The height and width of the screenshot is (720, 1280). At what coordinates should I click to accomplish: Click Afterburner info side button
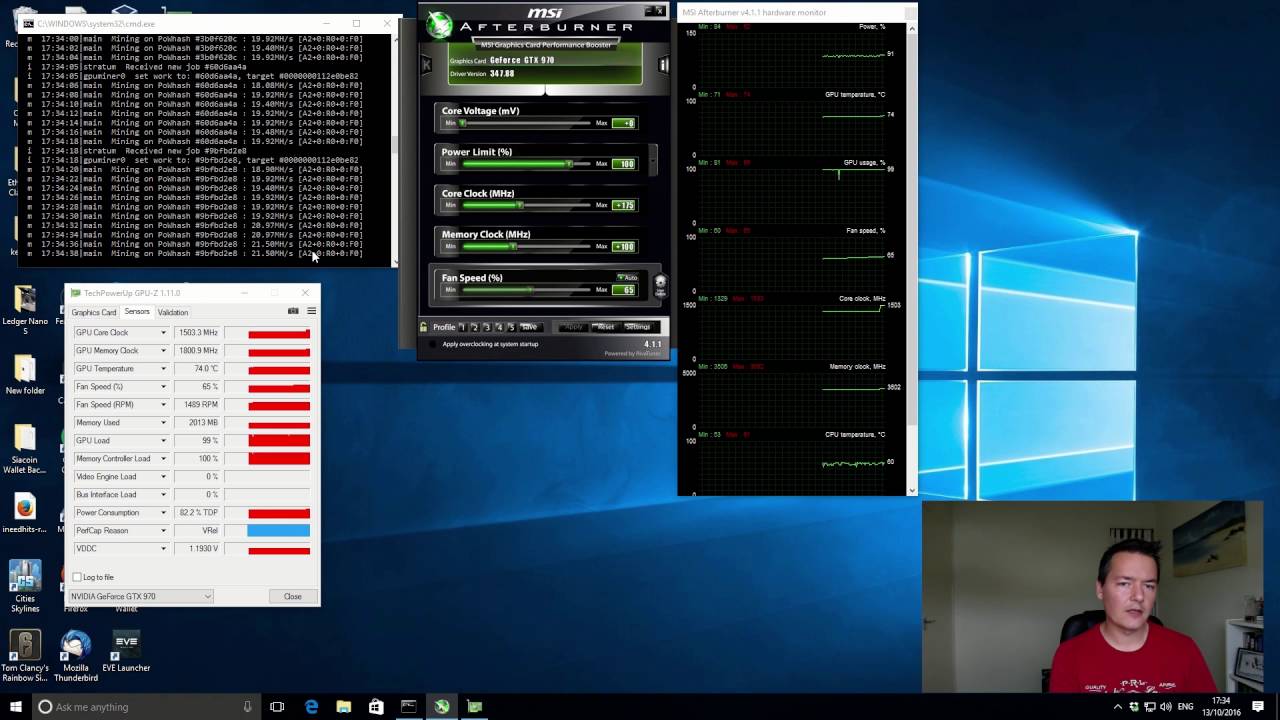(x=663, y=65)
